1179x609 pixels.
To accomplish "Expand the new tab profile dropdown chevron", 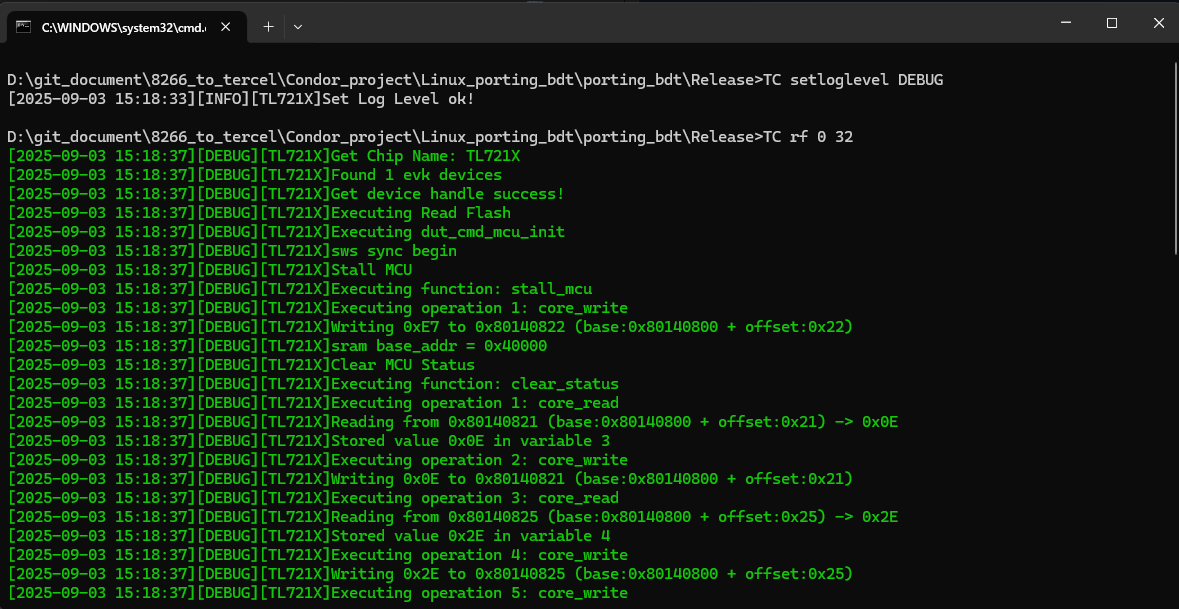I will [x=298, y=27].
